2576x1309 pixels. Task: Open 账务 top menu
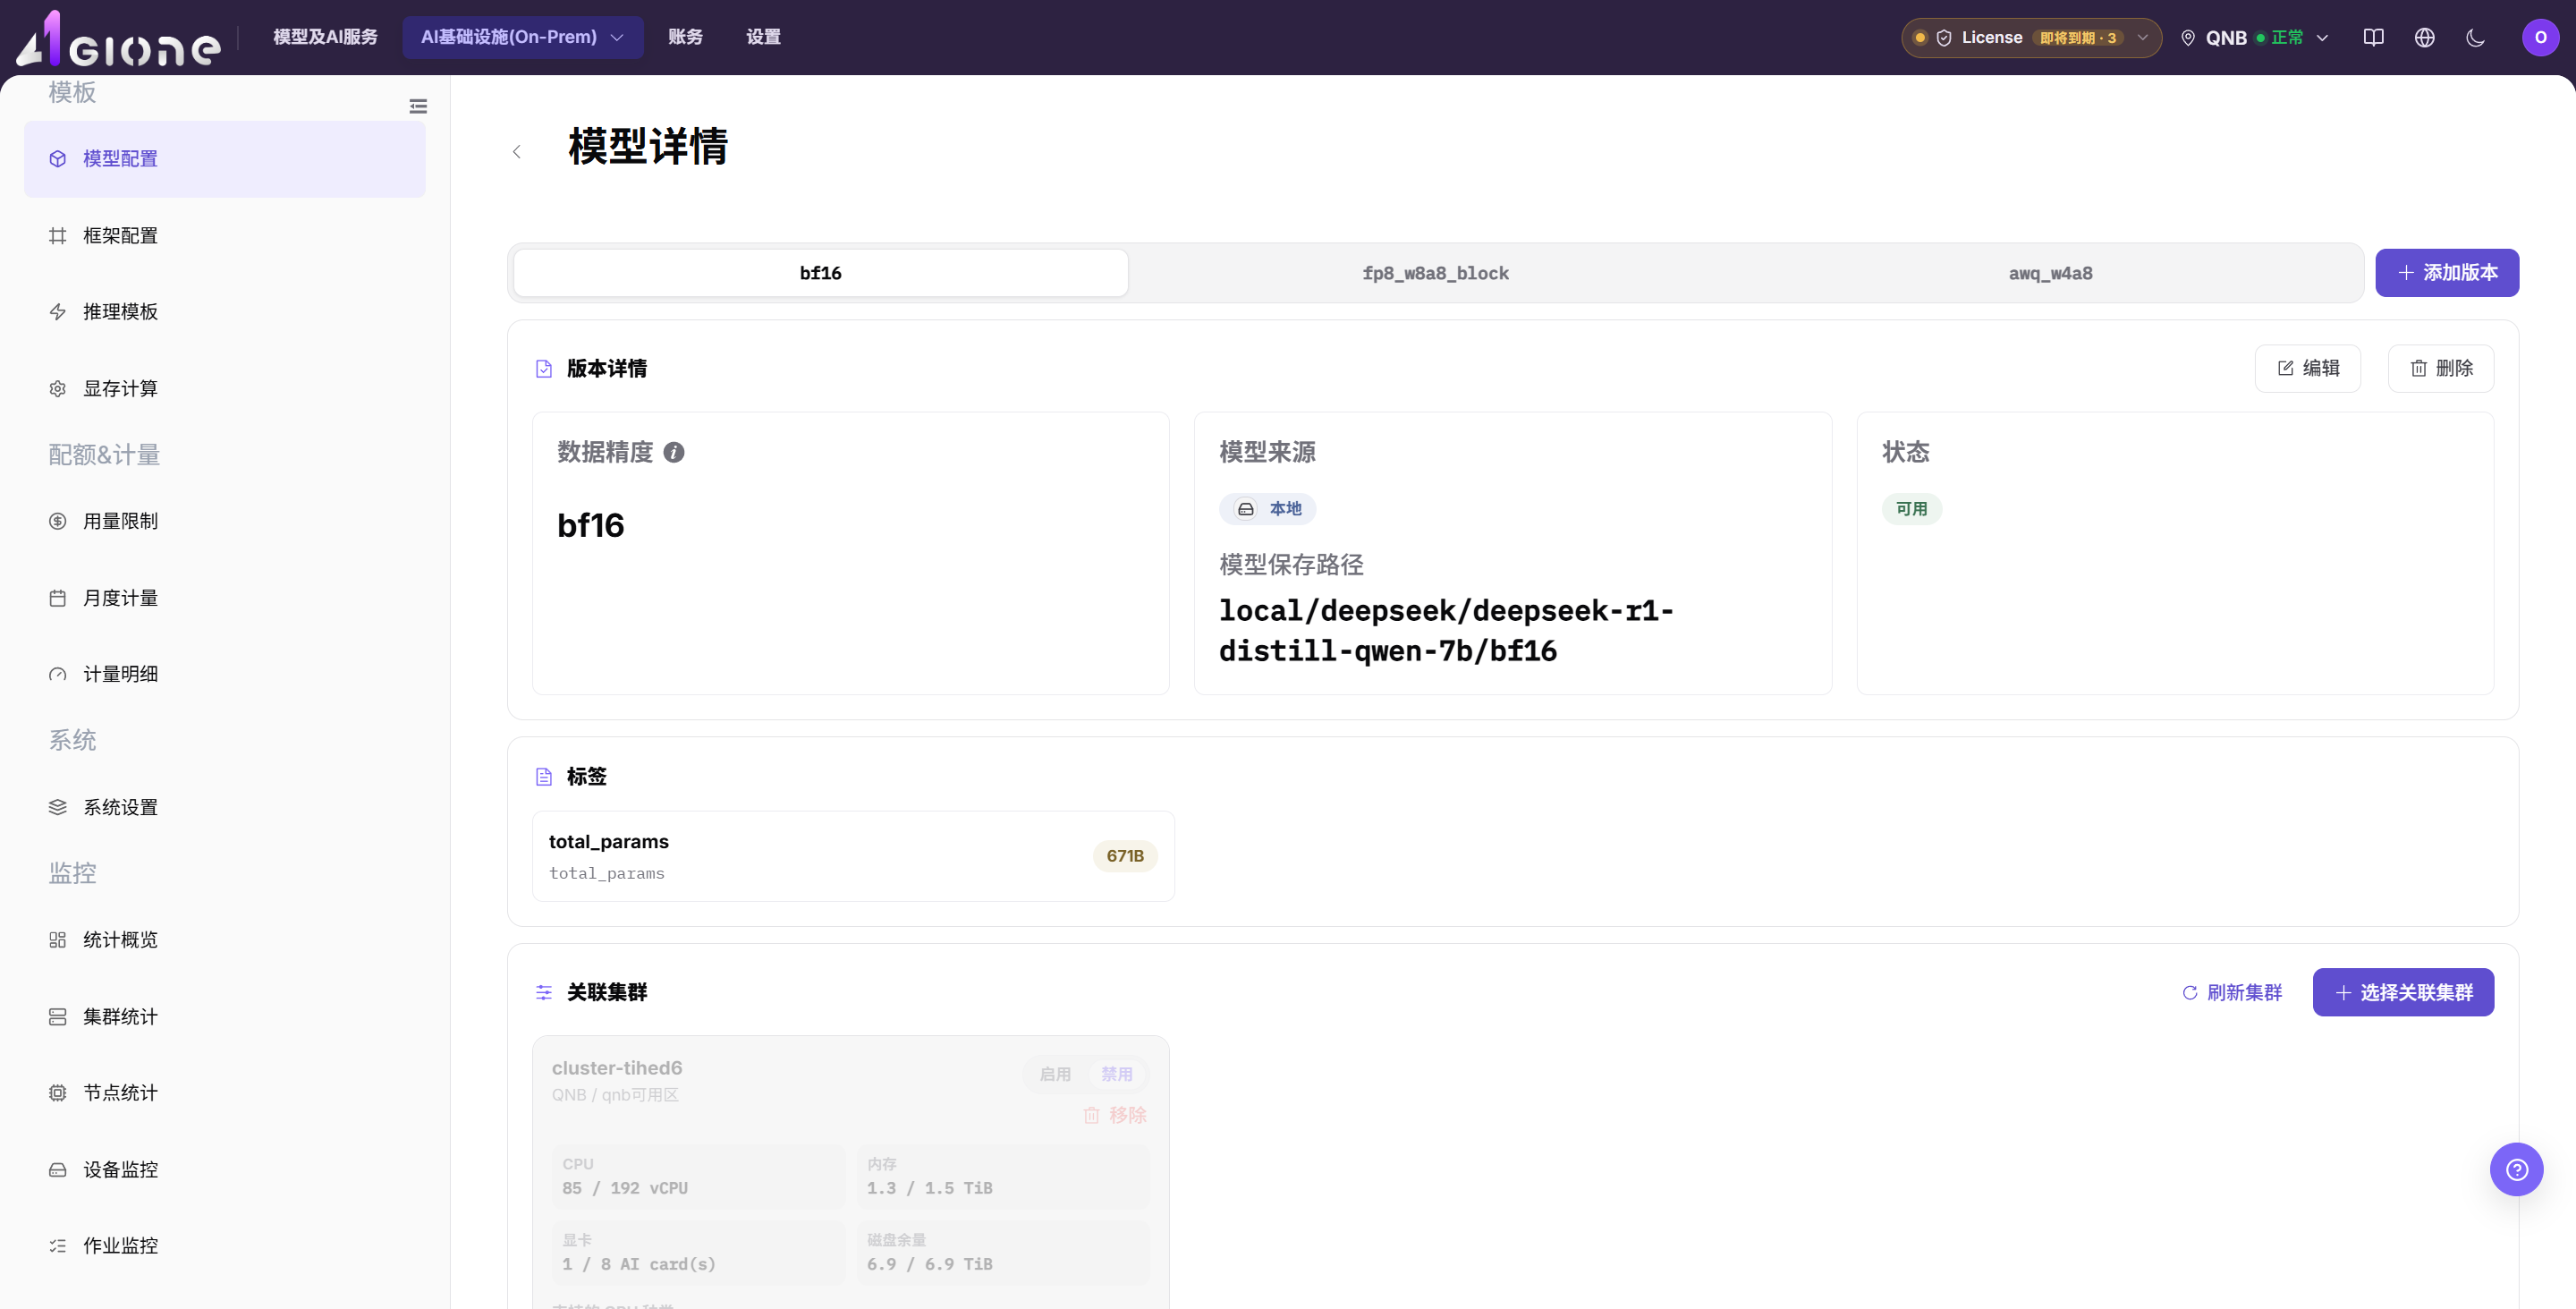[x=685, y=37]
